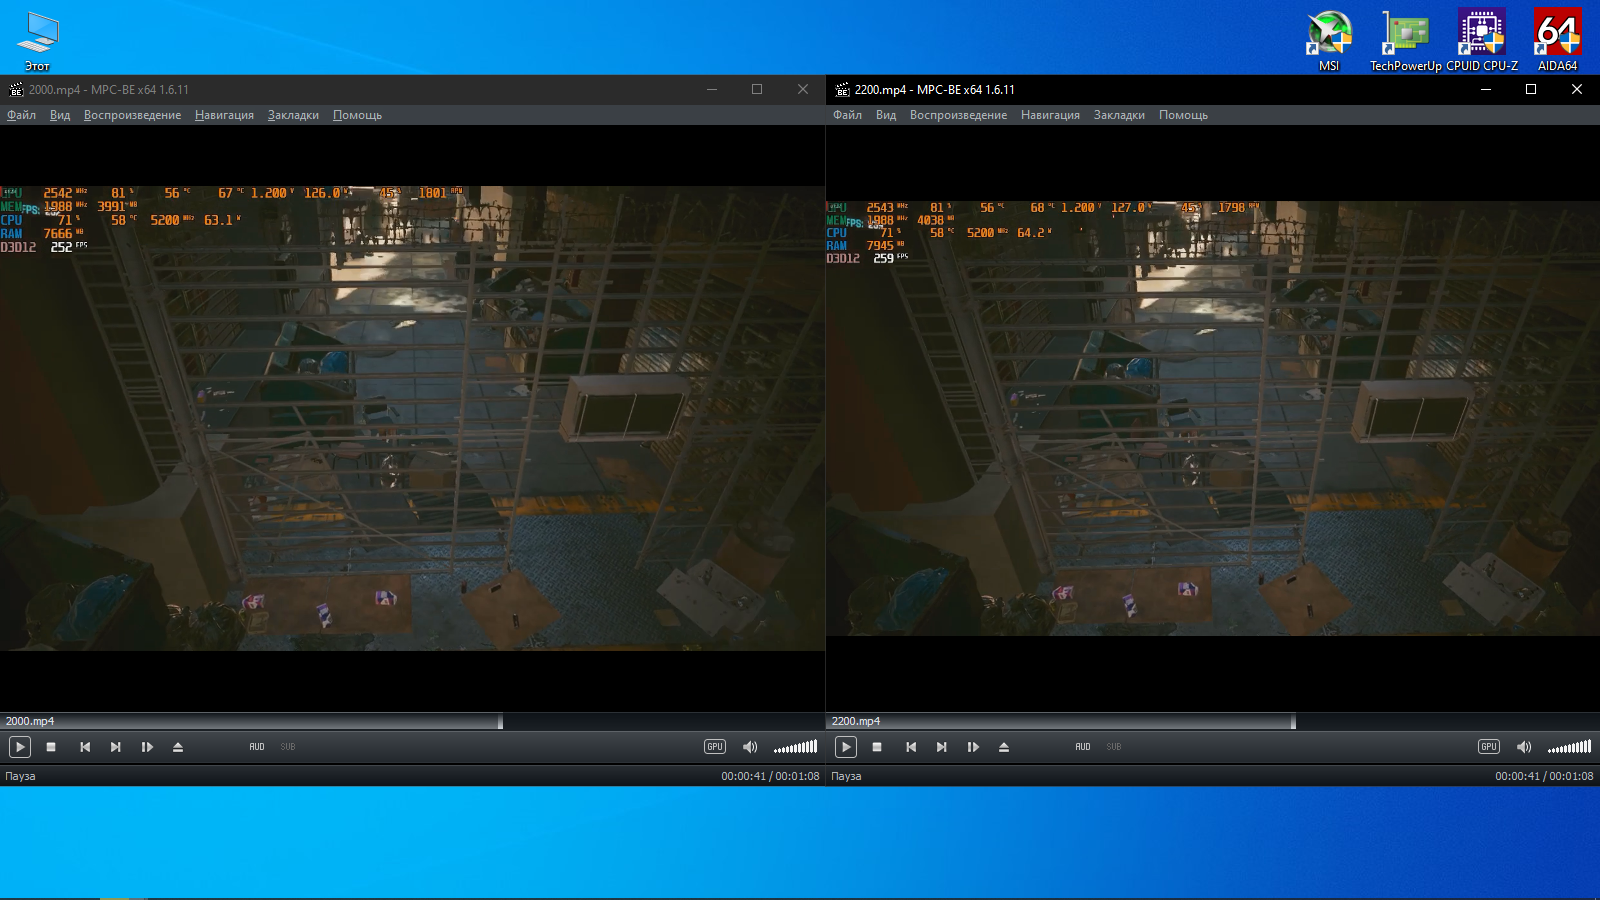Screen dimensions: 1600x900
Task: Click the seek bar of 2000.mp4
Action: pyautogui.click(x=412, y=721)
